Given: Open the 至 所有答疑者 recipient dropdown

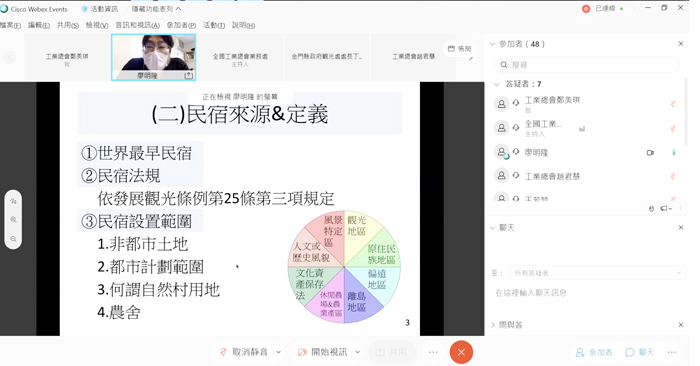Looking at the screenshot, I should tap(597, 273).
